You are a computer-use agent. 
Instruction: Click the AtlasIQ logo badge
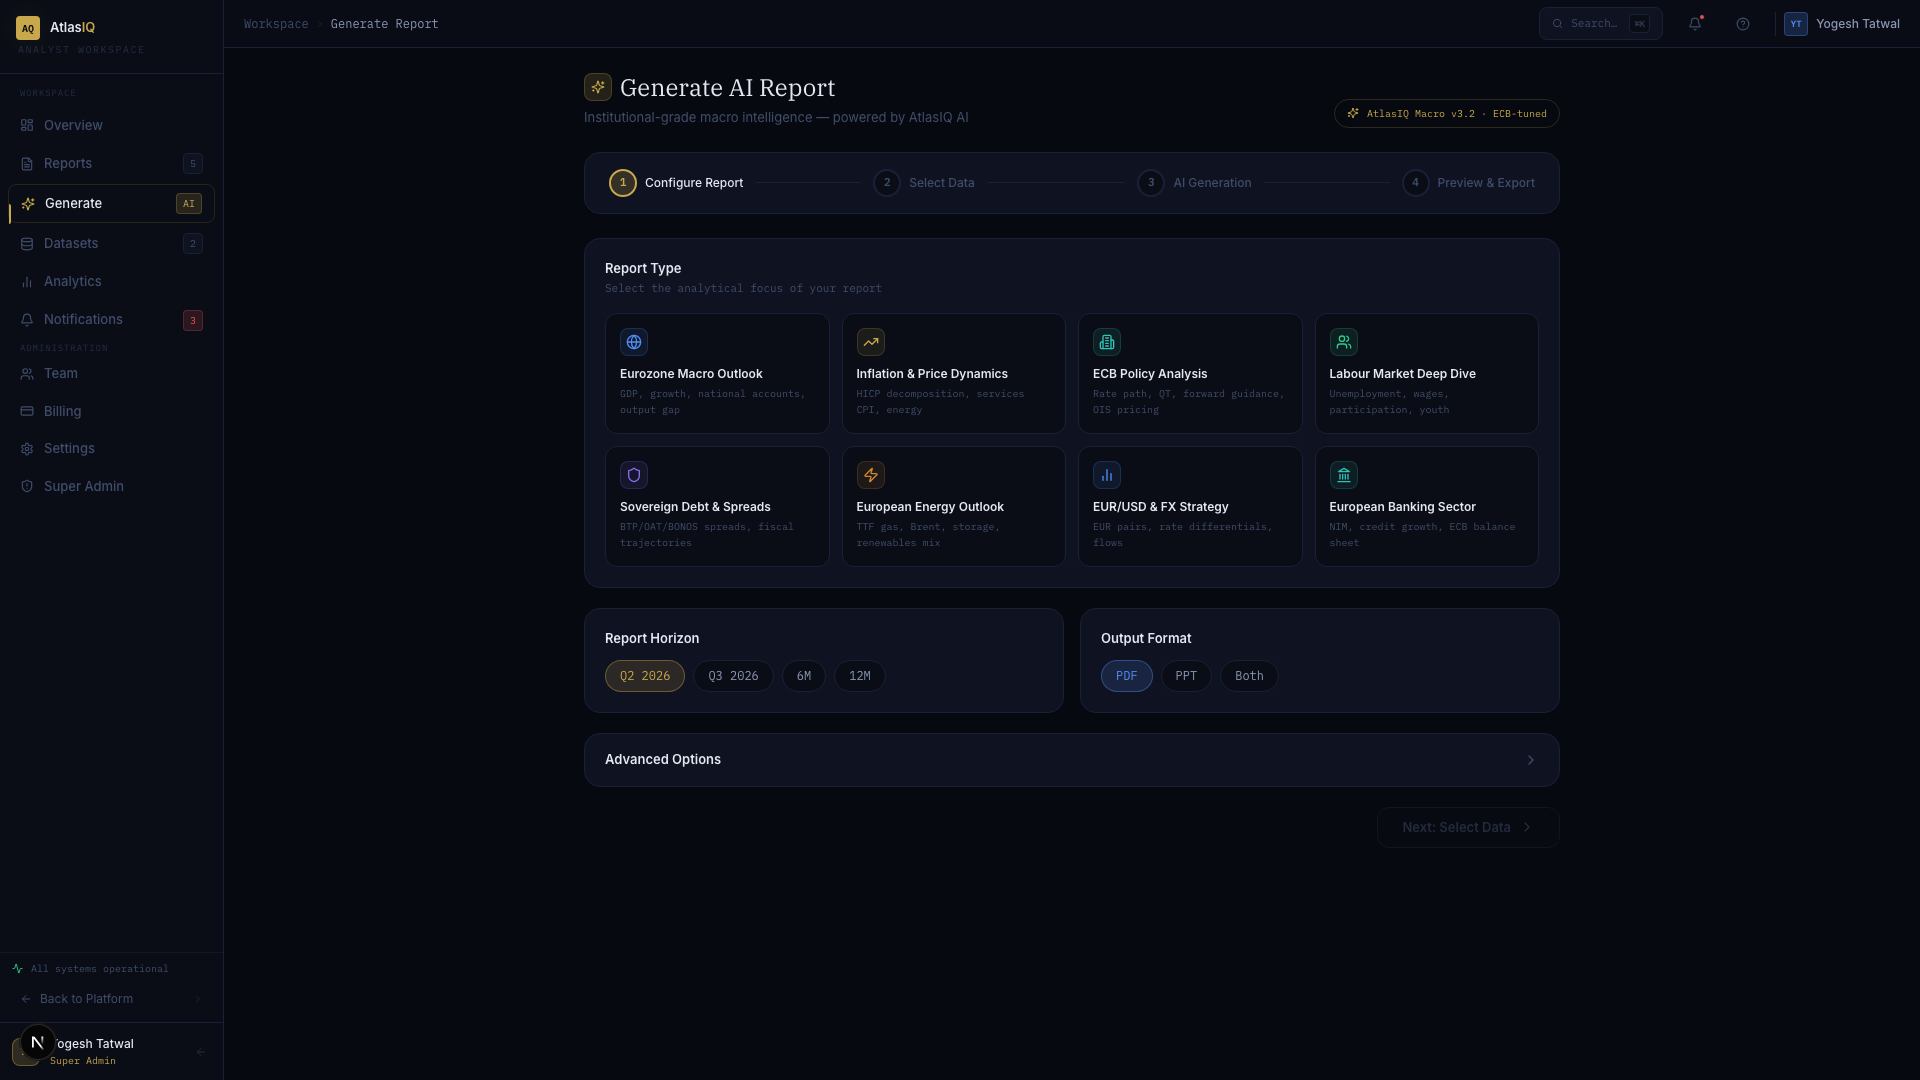click(28, 28)
